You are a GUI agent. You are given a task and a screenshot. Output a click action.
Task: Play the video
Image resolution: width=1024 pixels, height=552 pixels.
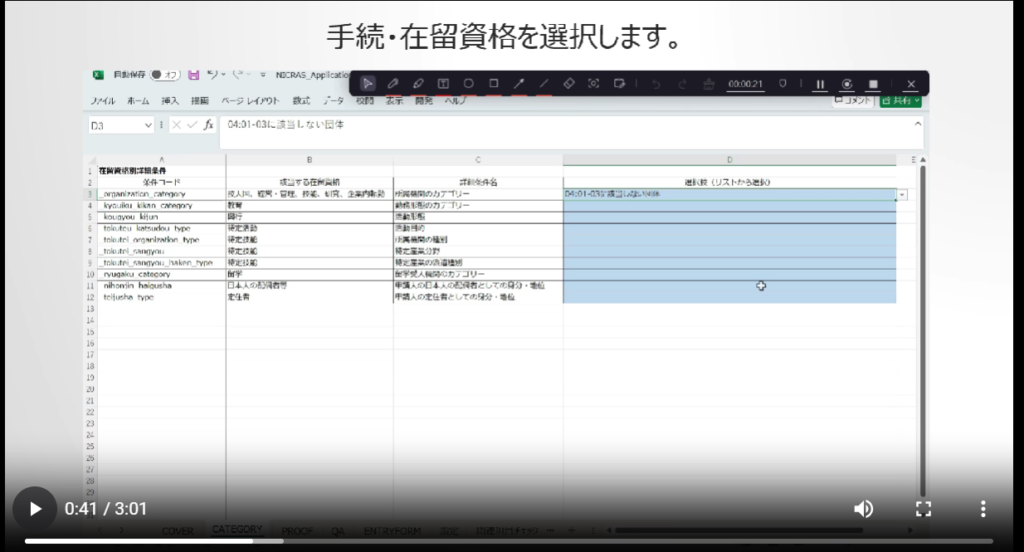click(x=35, y=509)
